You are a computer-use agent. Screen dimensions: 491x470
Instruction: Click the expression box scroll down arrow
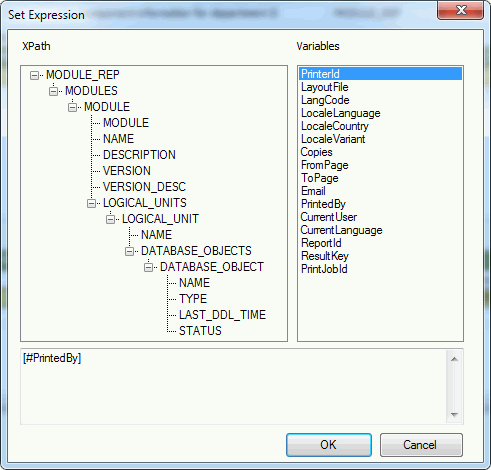(454, 415)
